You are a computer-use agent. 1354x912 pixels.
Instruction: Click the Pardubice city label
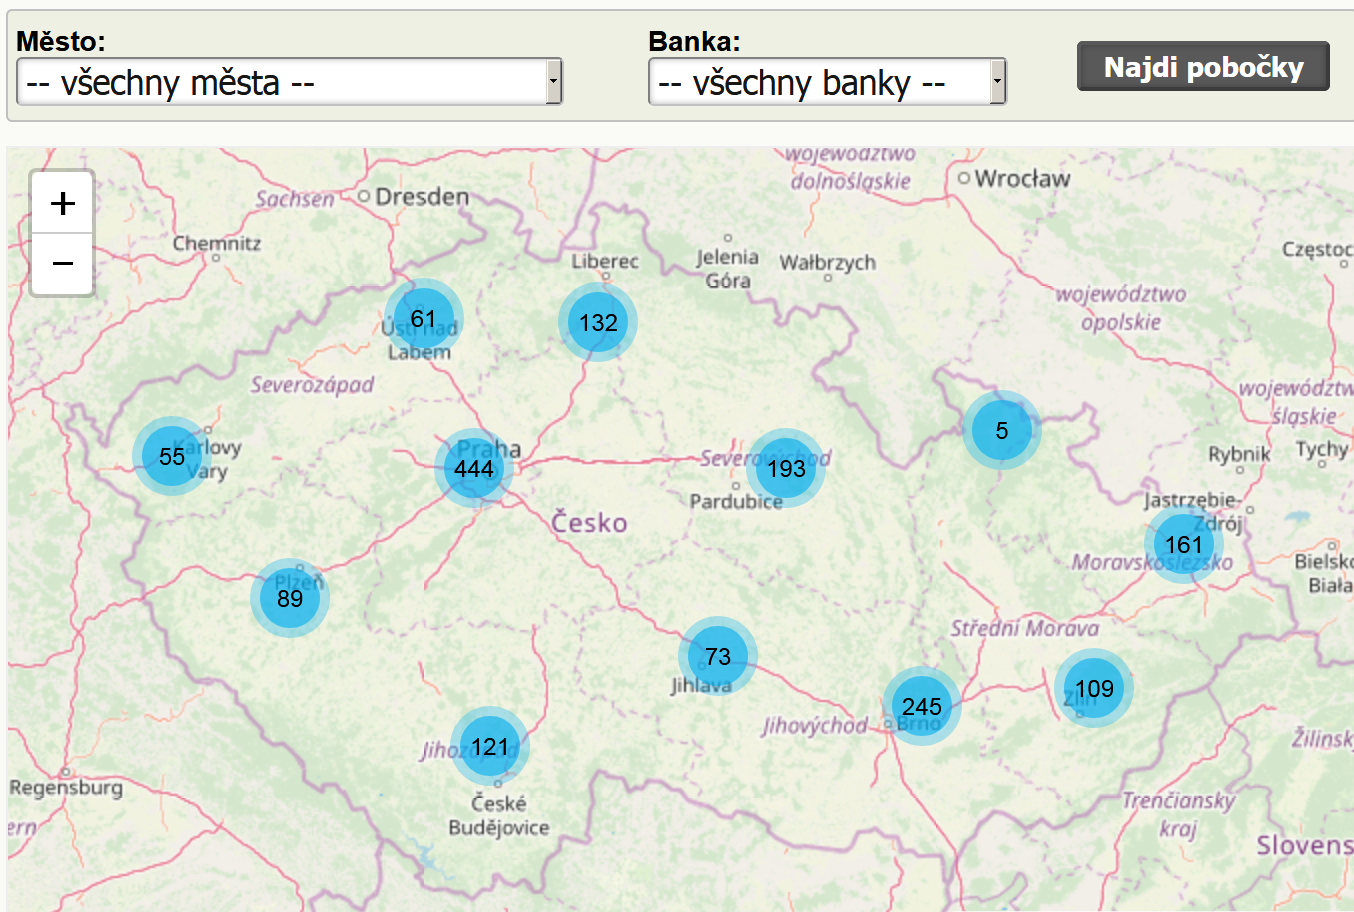[x=736, y=501]
